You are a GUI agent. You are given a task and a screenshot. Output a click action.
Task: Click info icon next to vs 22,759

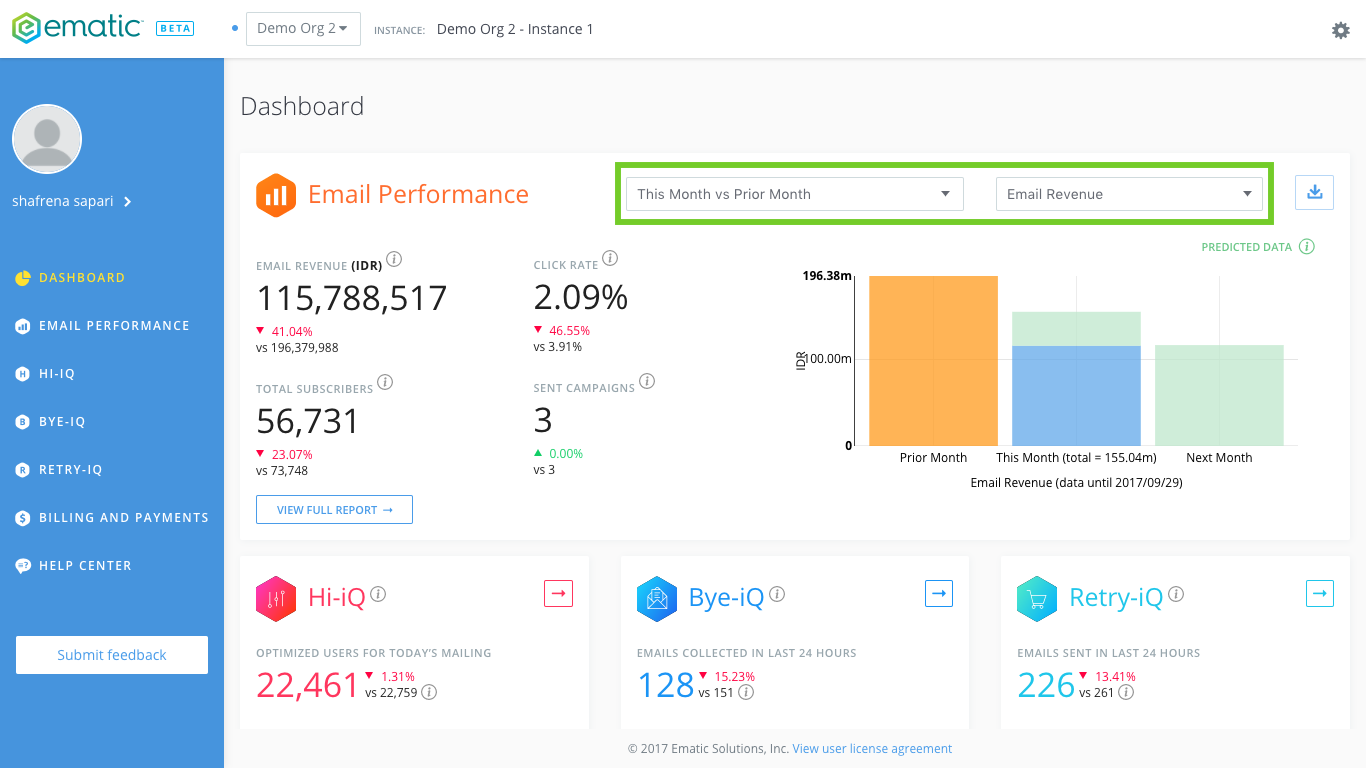coord(429,692)
